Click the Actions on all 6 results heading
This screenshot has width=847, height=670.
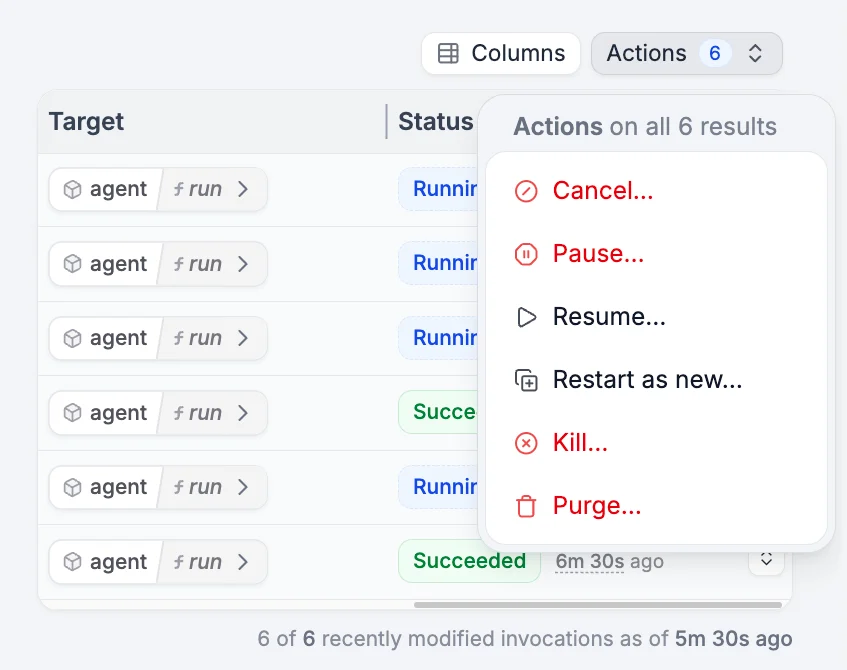coord(644,127)
